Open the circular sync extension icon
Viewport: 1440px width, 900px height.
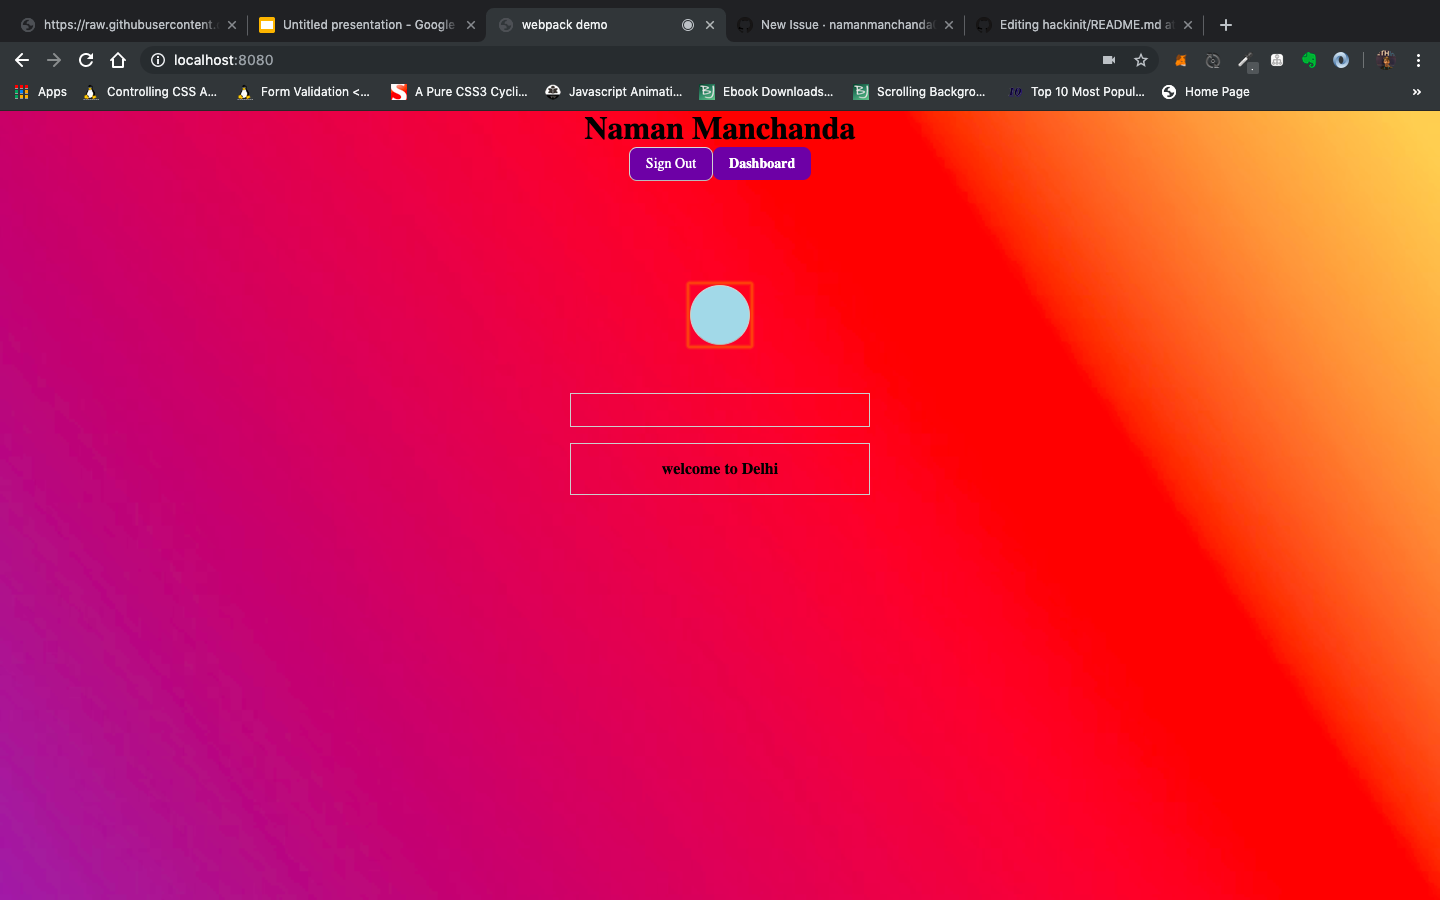(x=1213, y=60)
